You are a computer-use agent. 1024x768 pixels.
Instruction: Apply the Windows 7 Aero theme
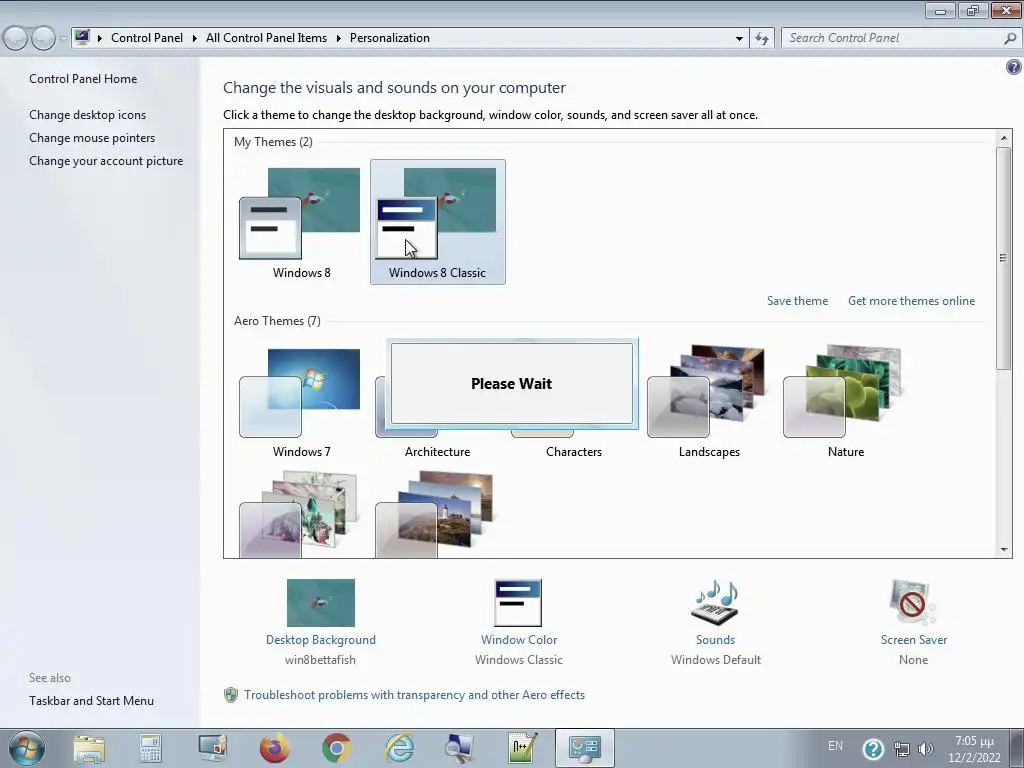[x=300, y=393]
